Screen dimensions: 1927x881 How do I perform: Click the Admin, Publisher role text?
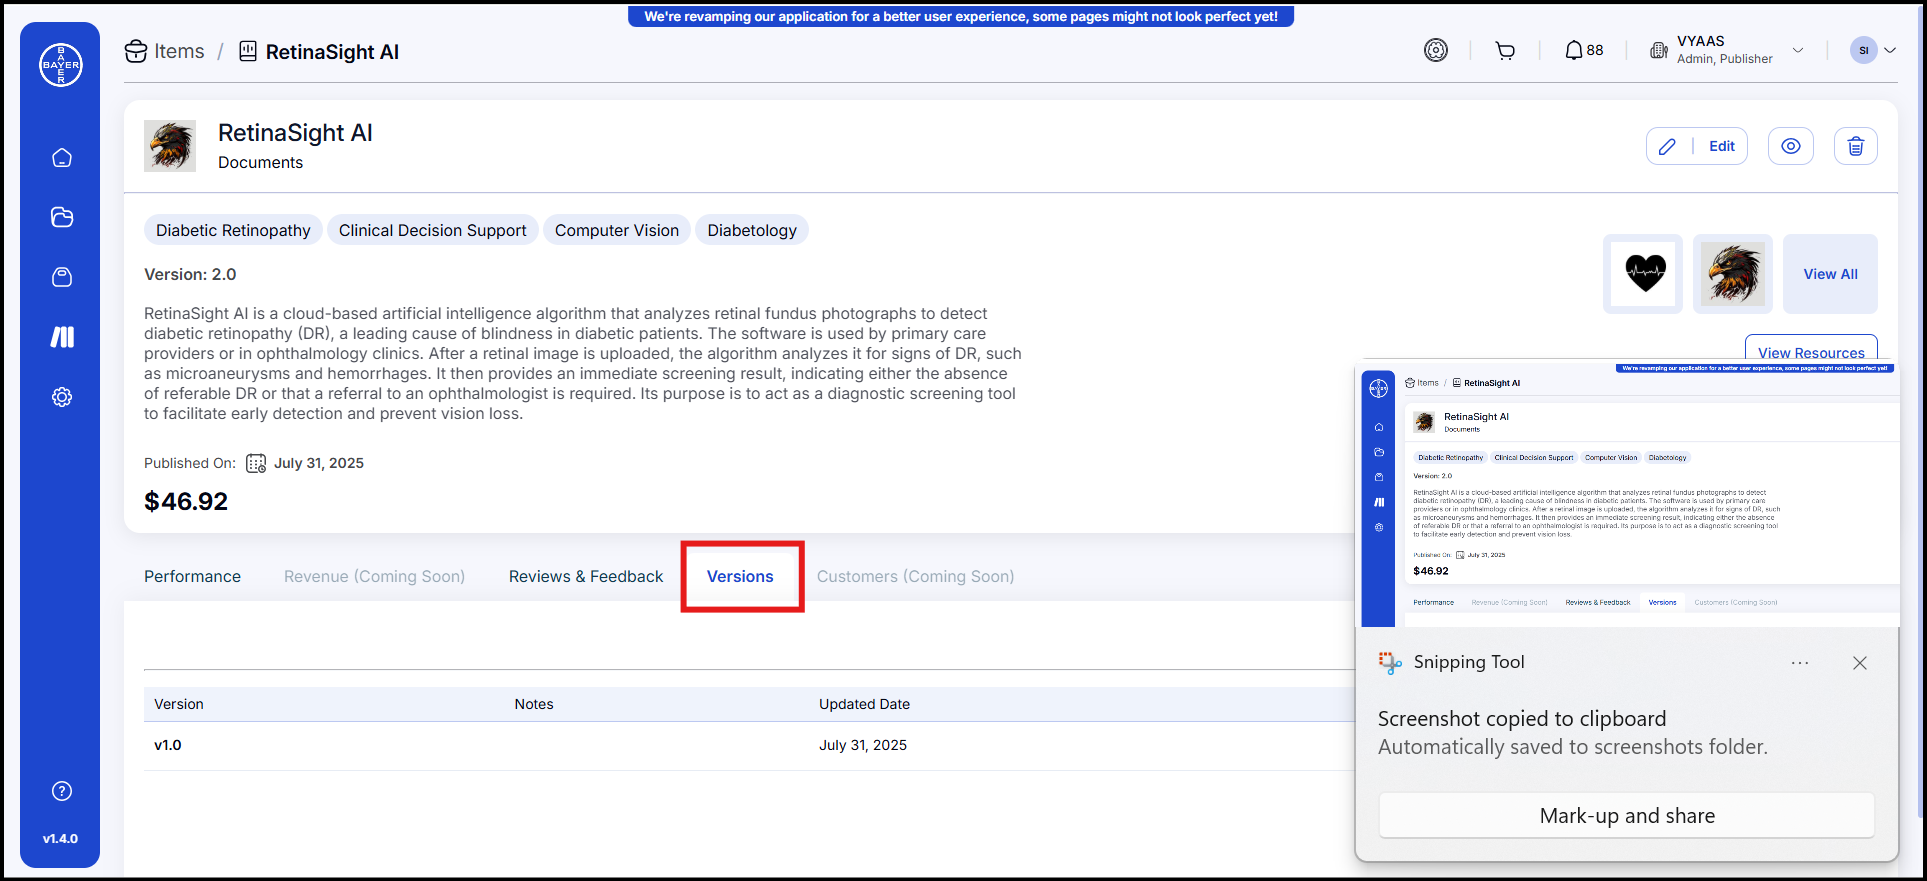click(x=1725, y=59)
